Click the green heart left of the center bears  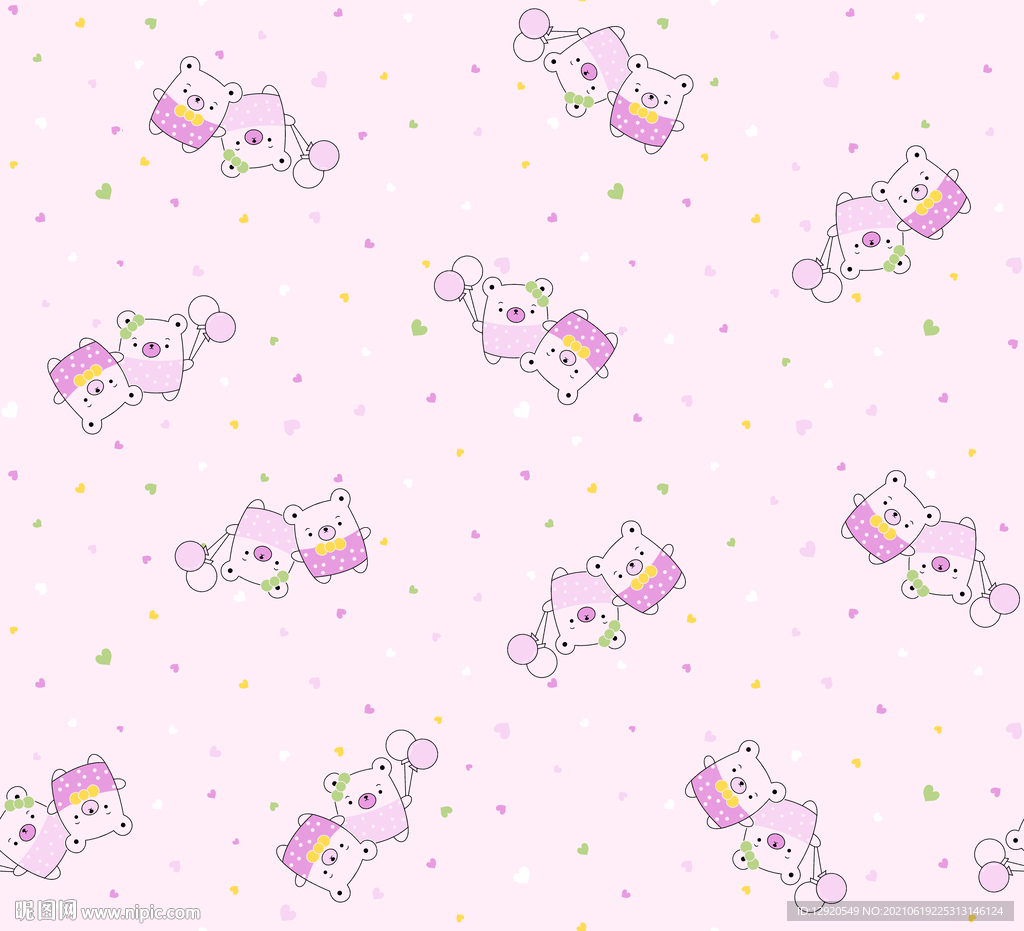[418, 328]
